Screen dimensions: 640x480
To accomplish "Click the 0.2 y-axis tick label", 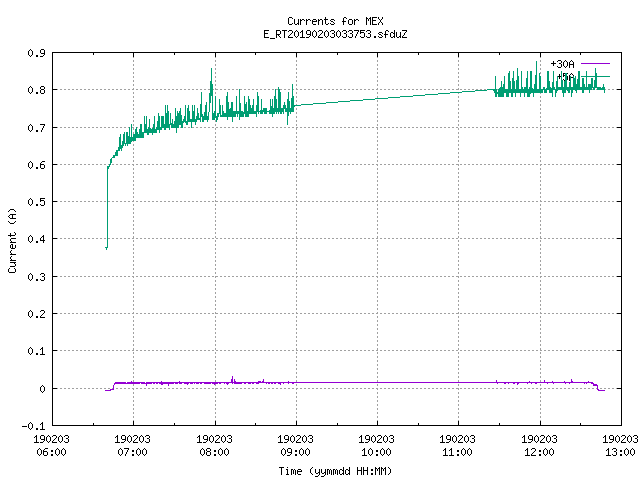I will tap(36, 314).
